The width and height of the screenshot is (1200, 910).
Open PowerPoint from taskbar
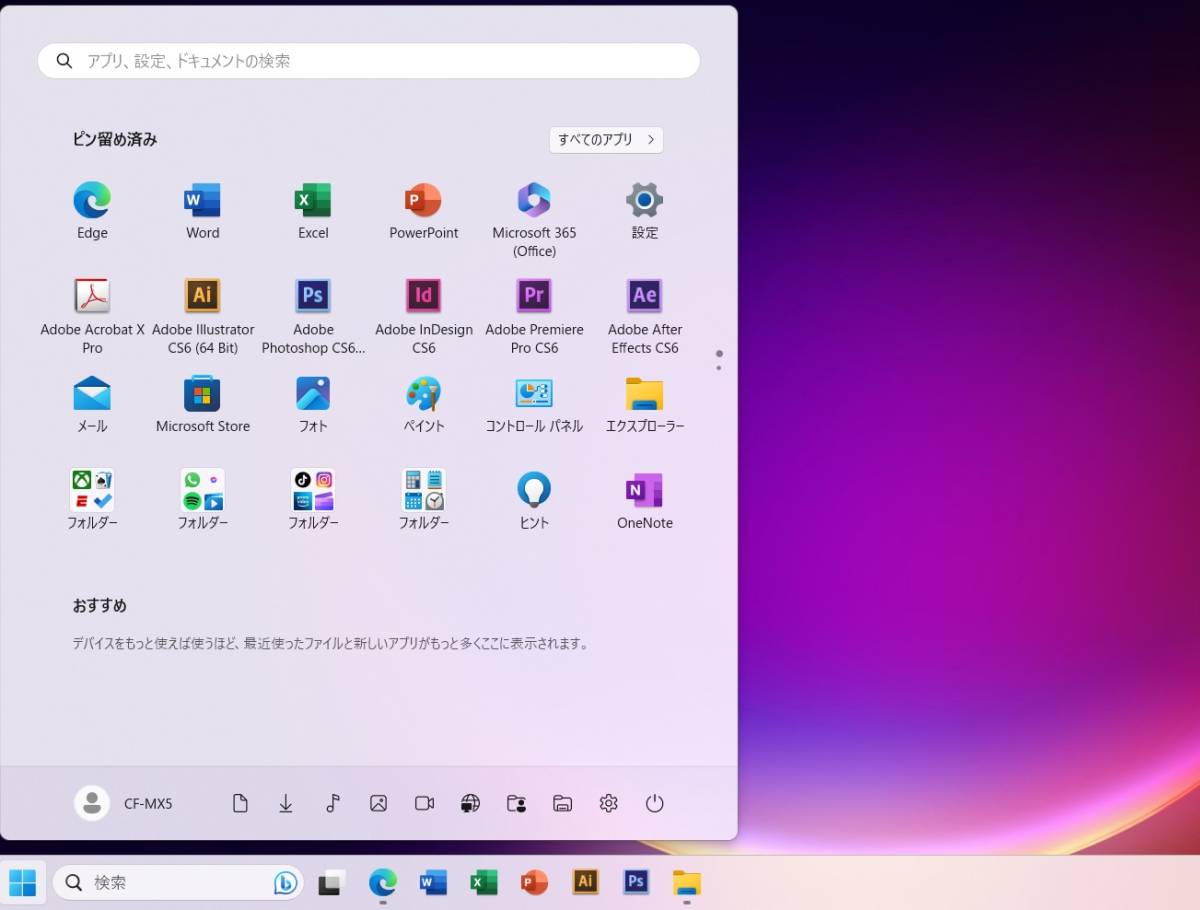534,882
